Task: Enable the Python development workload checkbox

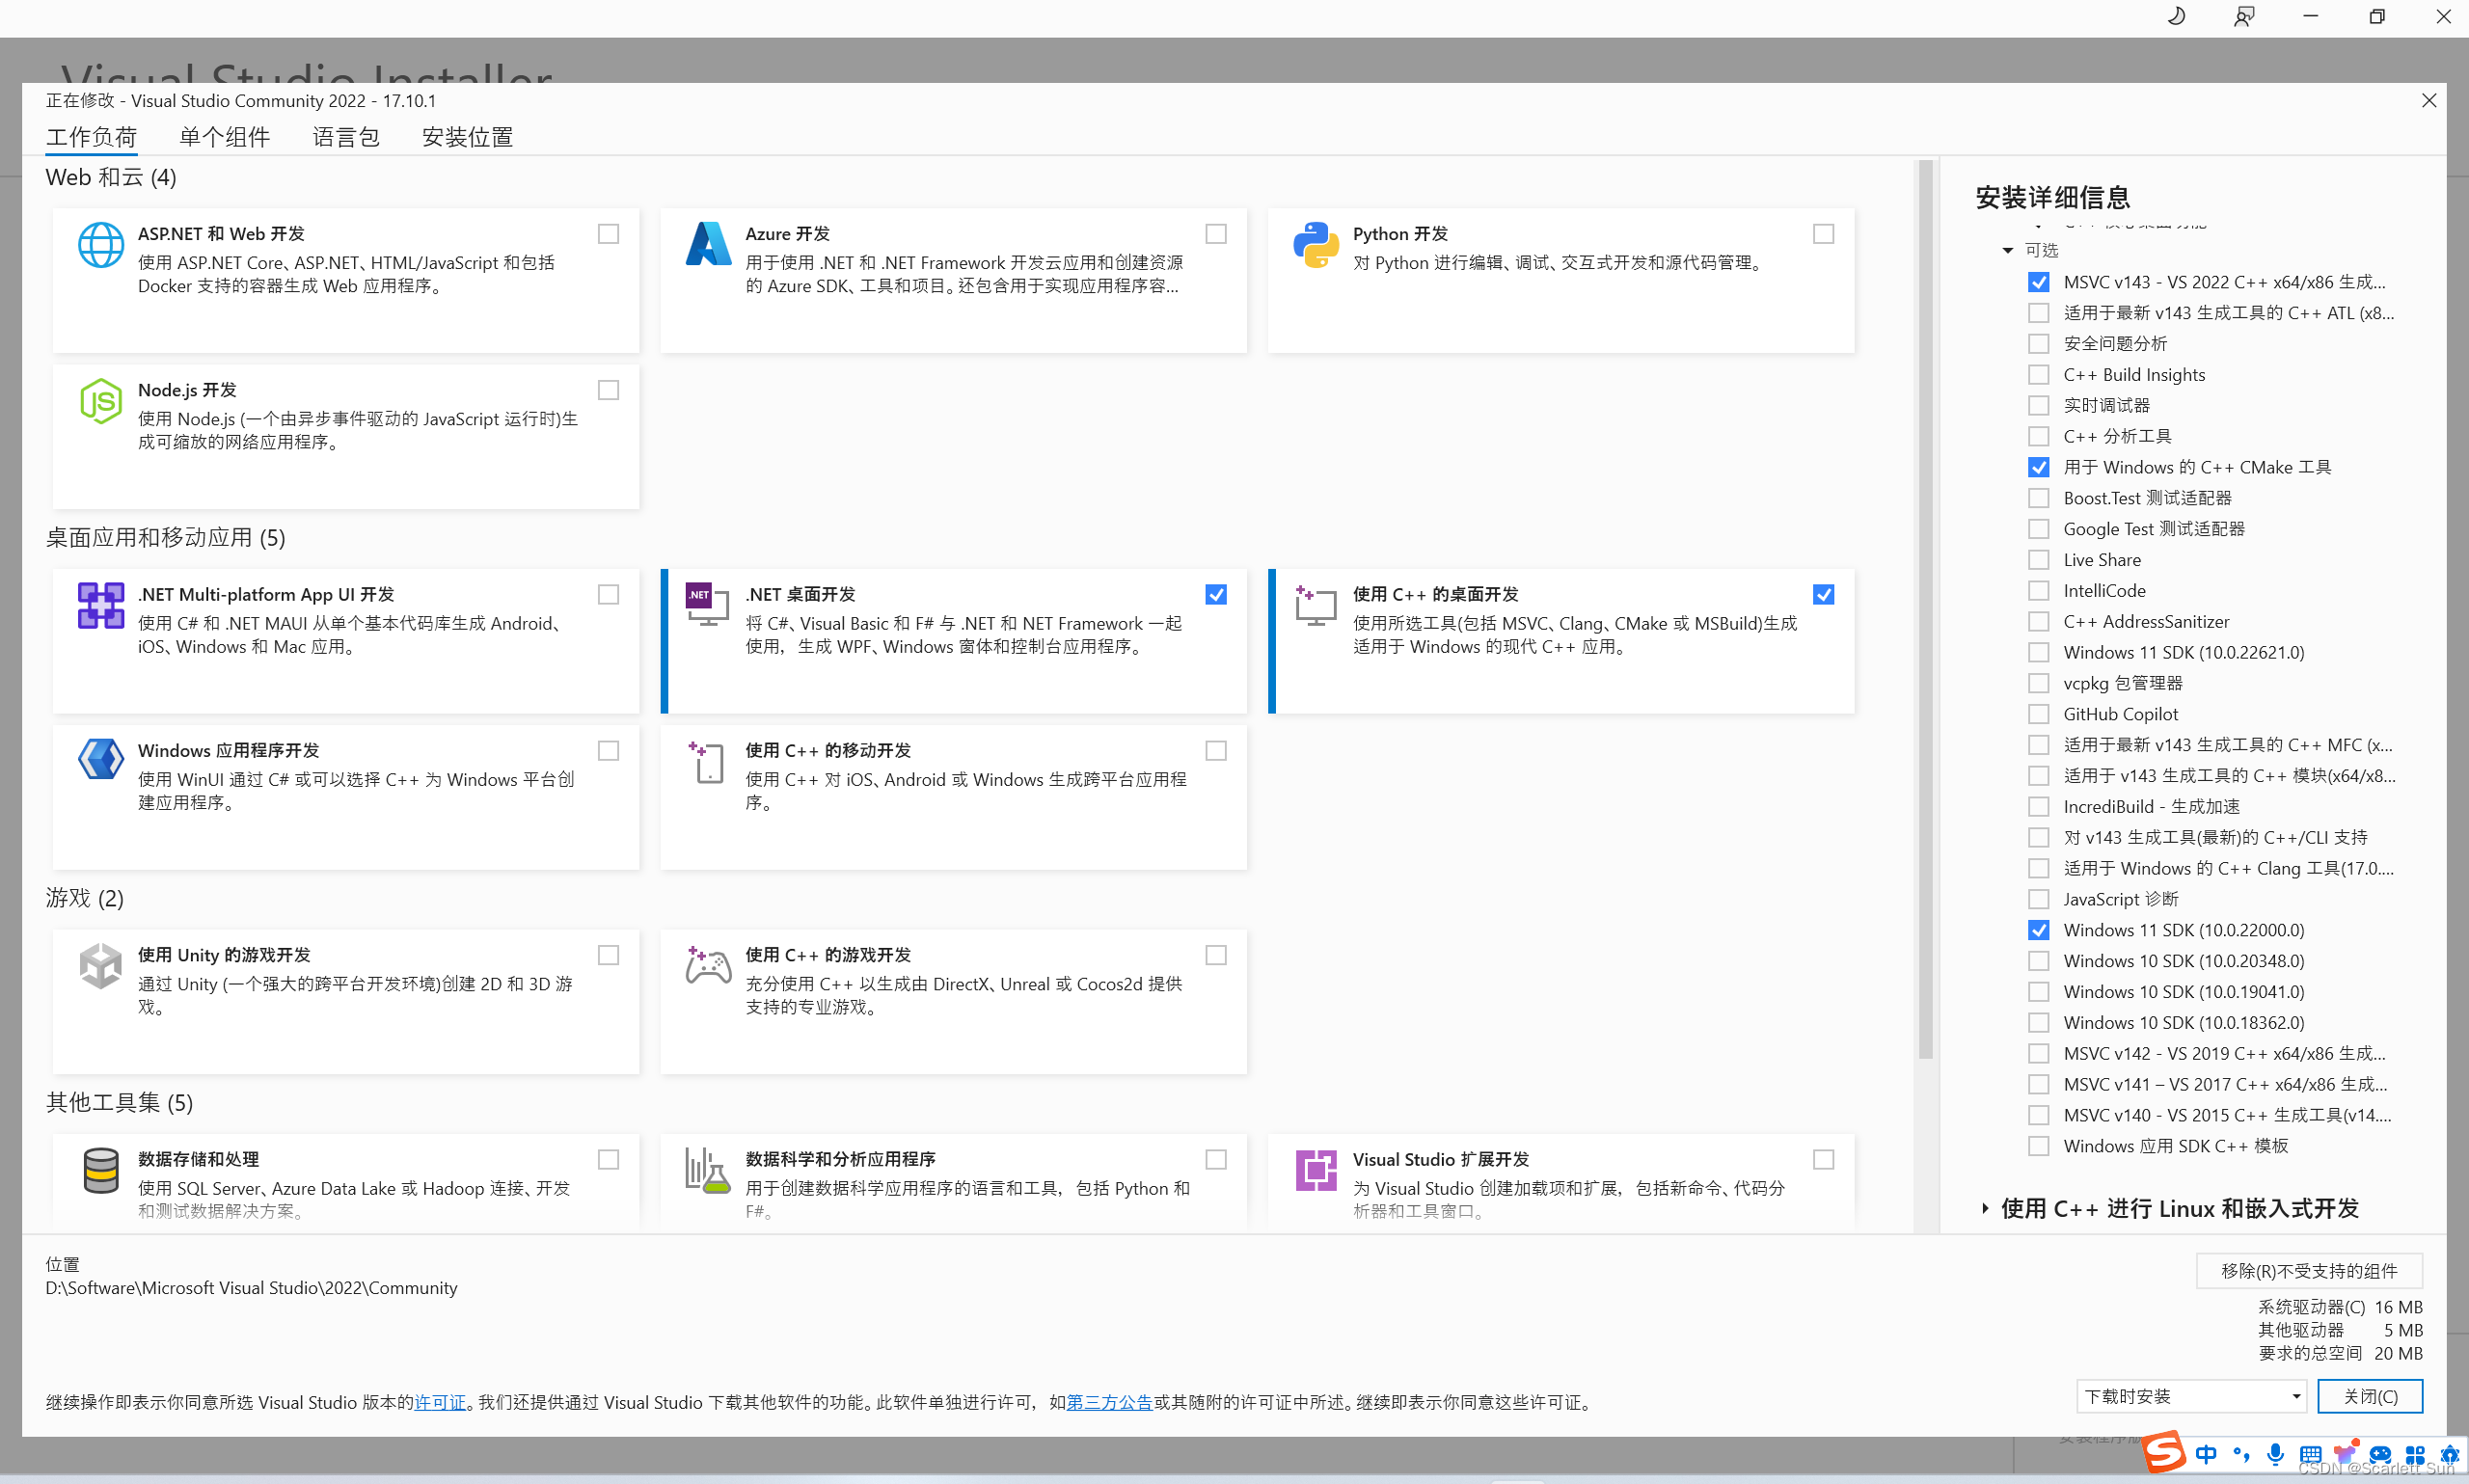Action: (x=1823, y=234)
